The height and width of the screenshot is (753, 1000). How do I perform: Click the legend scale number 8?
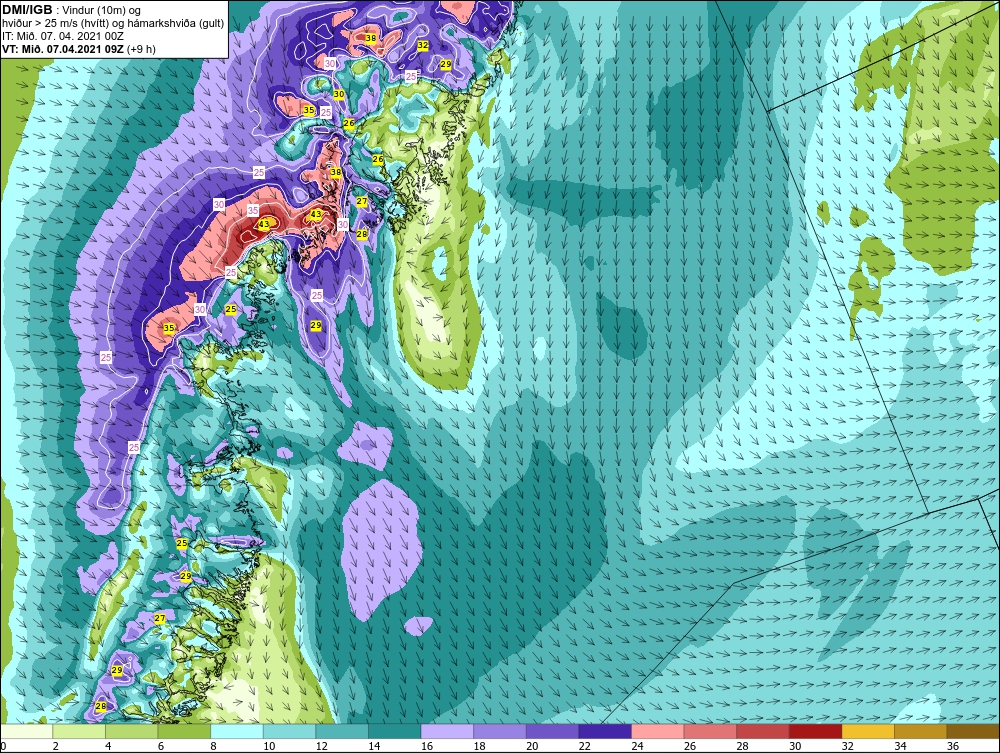pos(213,746)
